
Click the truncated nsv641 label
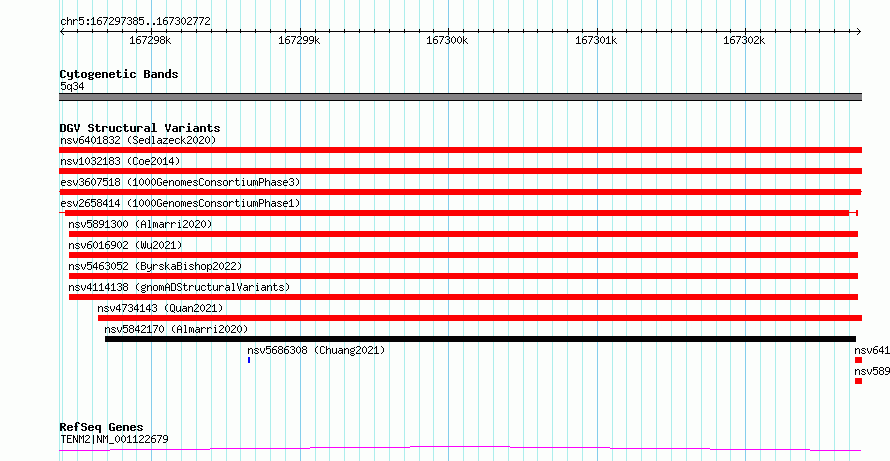click(x=872, y=350)
